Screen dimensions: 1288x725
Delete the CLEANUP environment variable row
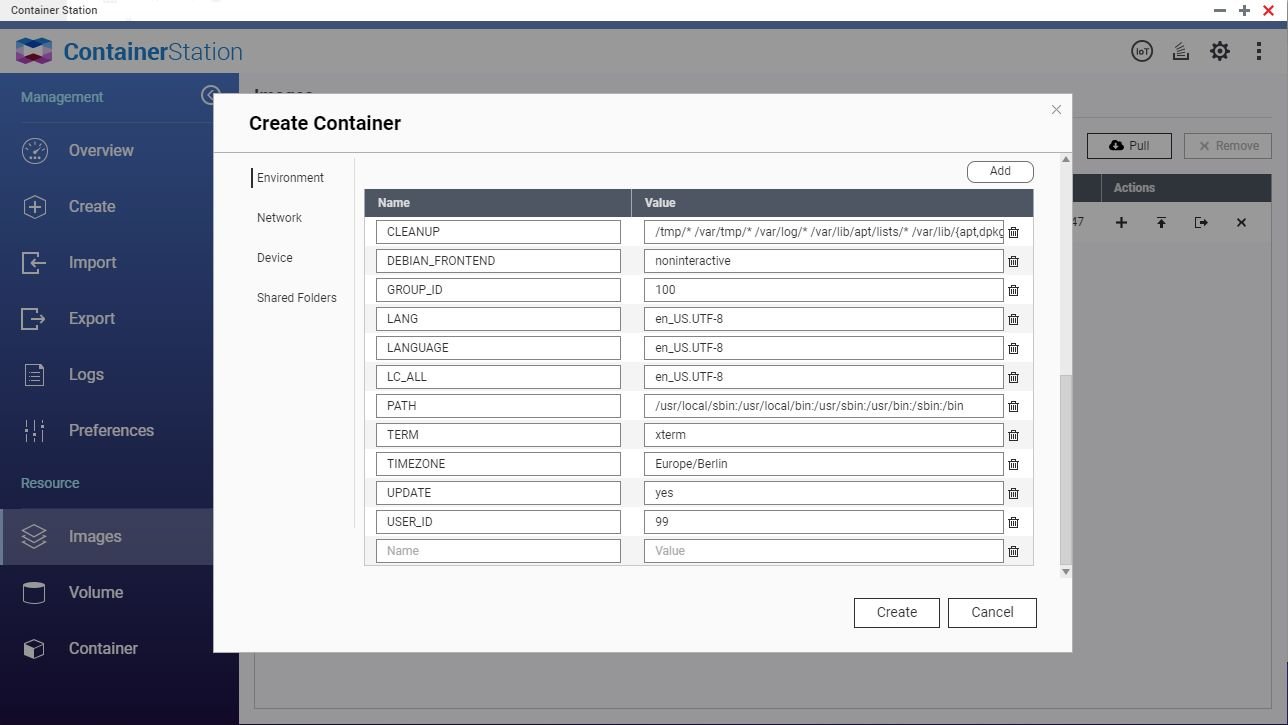tap(1013, 232)
